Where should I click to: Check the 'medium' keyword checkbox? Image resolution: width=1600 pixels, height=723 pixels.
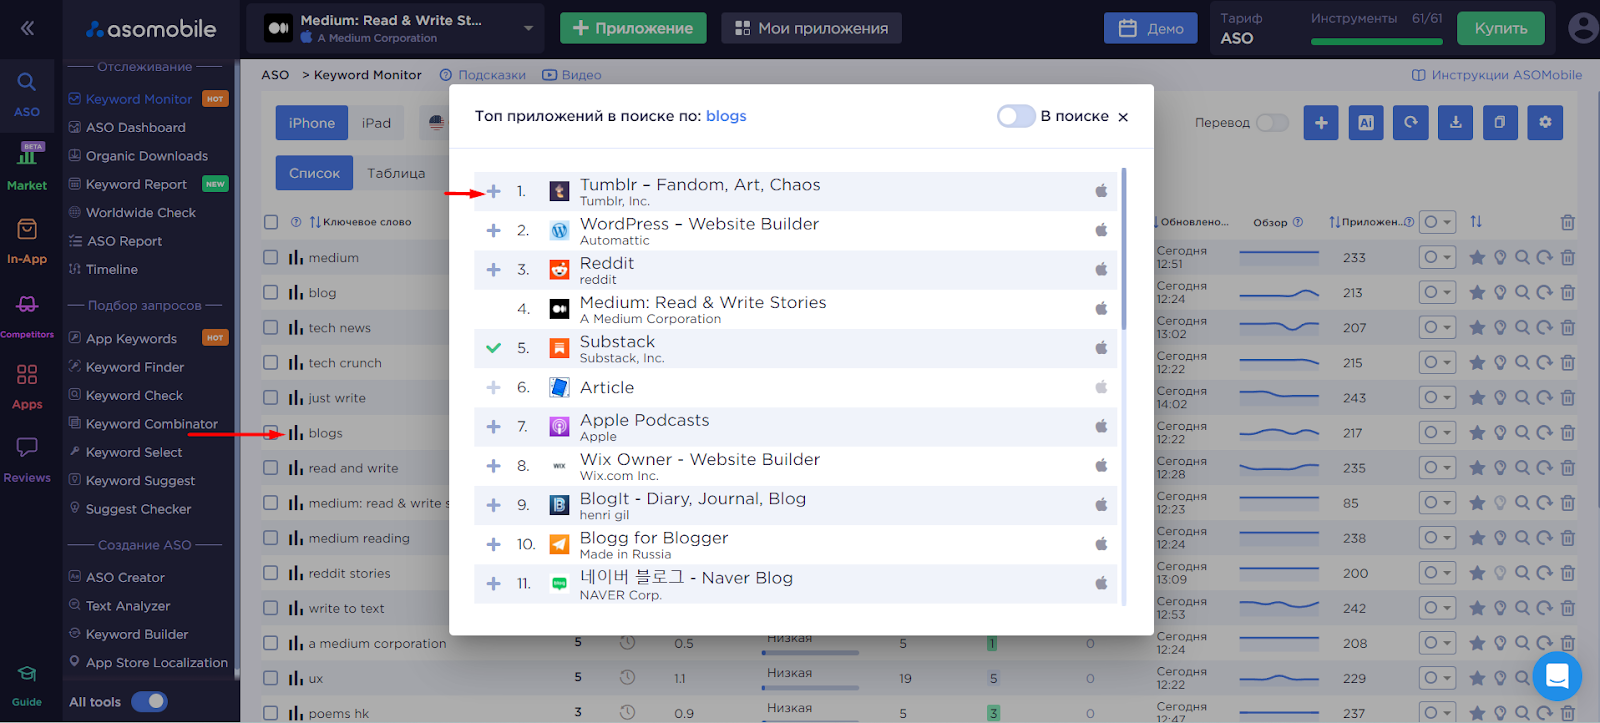[271, 257]
